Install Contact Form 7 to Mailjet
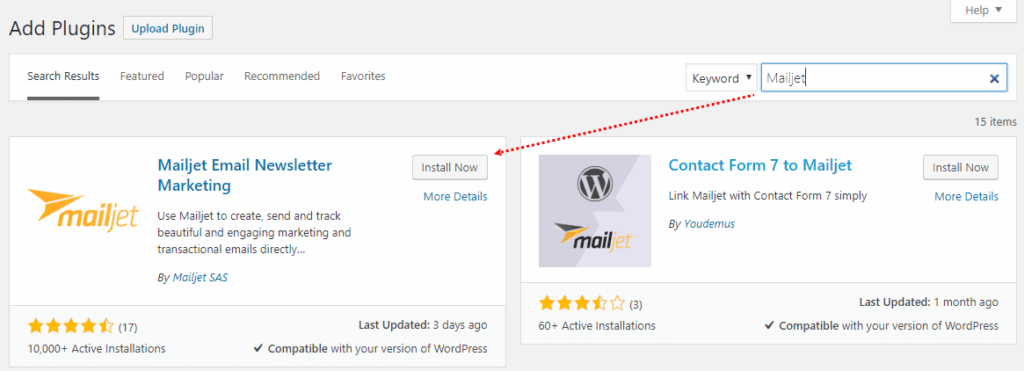Screen dimensions: 1024x371 (961, 167)
